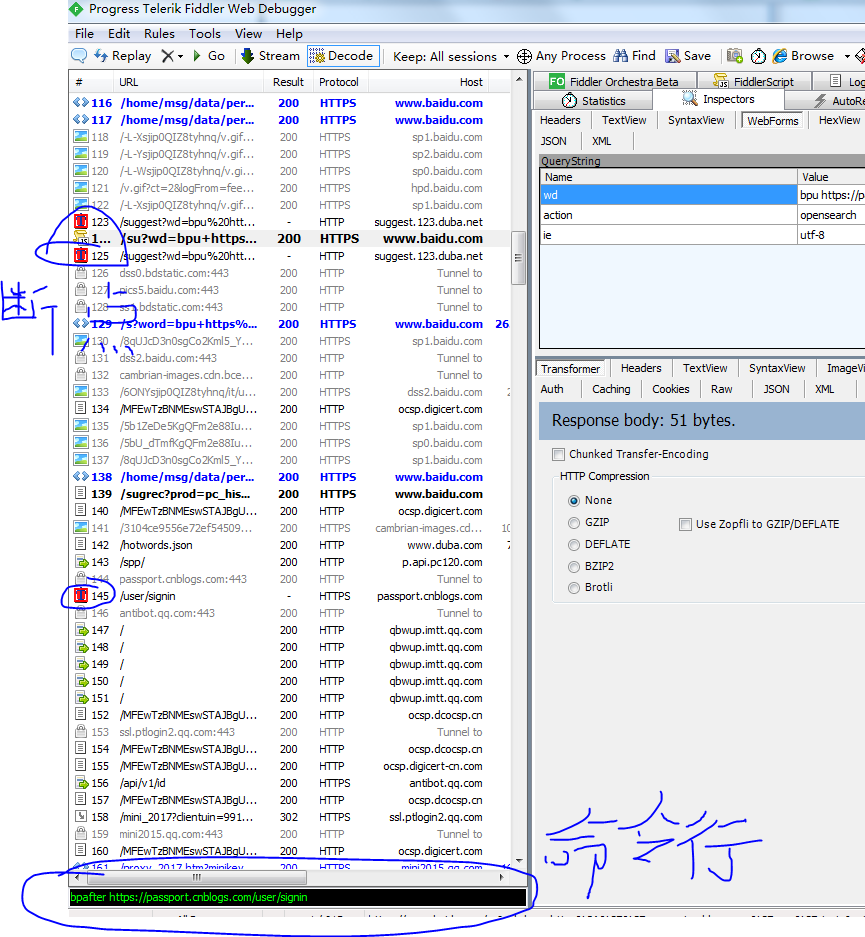Click lock tunnel icon of session 126
Viewport: 865px width, 937px height.
[81, 273]
